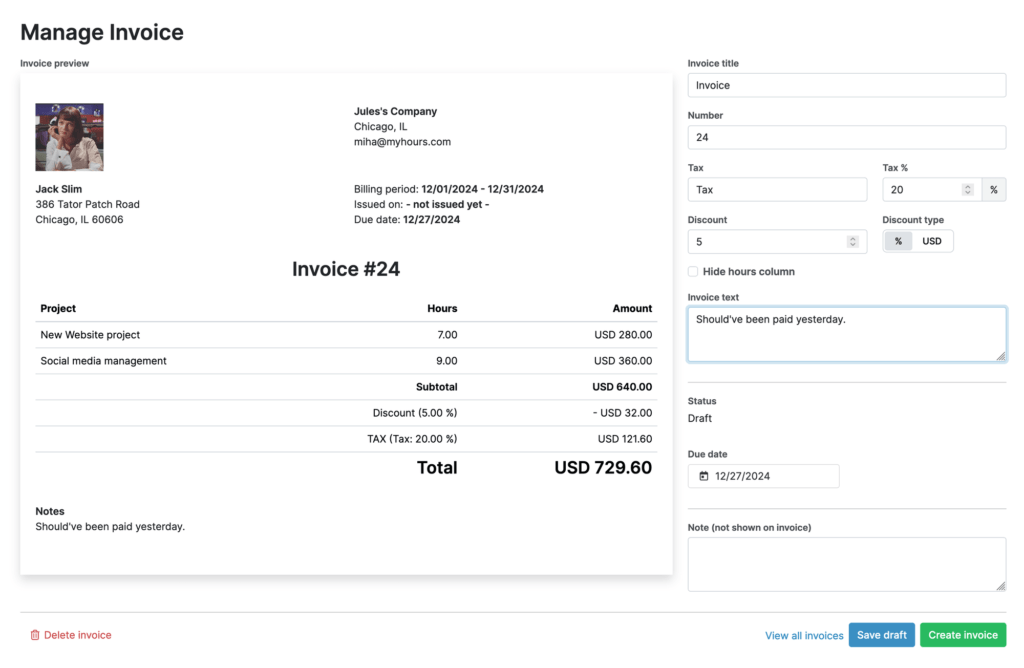Image resolution: width=1024 pixels, height=668 pixels.
Task: Click the Invoice text resize handle corner
Action: click(x=1001, y=356)
